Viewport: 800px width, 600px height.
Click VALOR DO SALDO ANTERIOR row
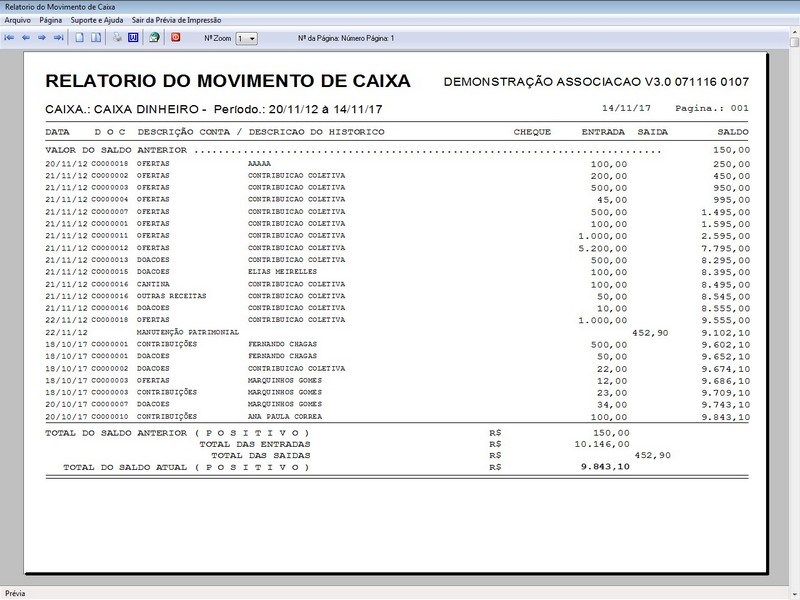tap(397, 150)
